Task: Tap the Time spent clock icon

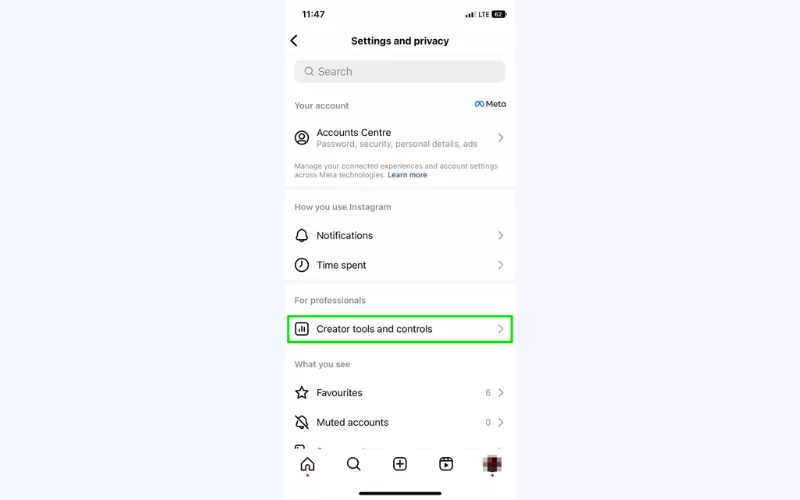Action: [x=302, y=265]
